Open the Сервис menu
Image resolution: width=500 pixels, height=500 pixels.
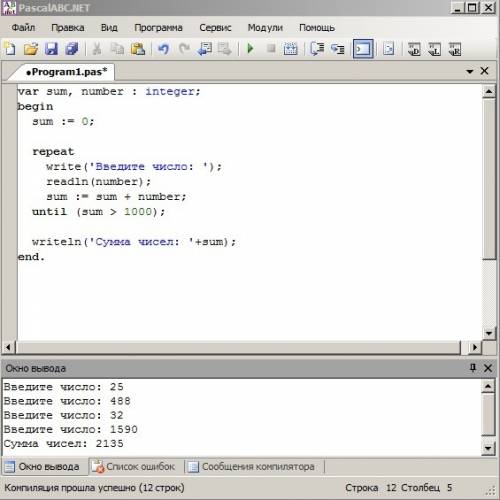(215, 28)
